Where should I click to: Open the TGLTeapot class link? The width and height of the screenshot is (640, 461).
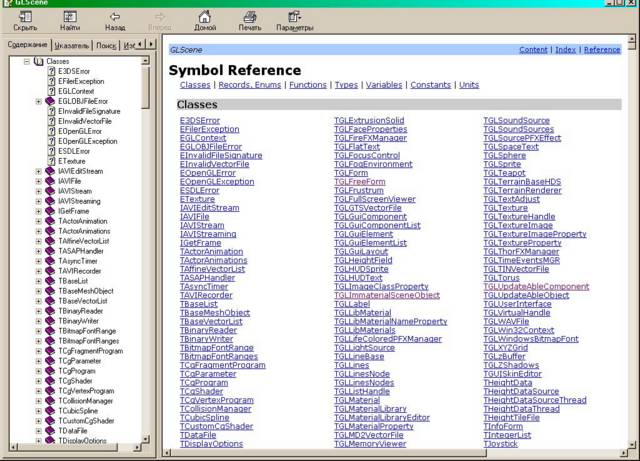(504, 173)
